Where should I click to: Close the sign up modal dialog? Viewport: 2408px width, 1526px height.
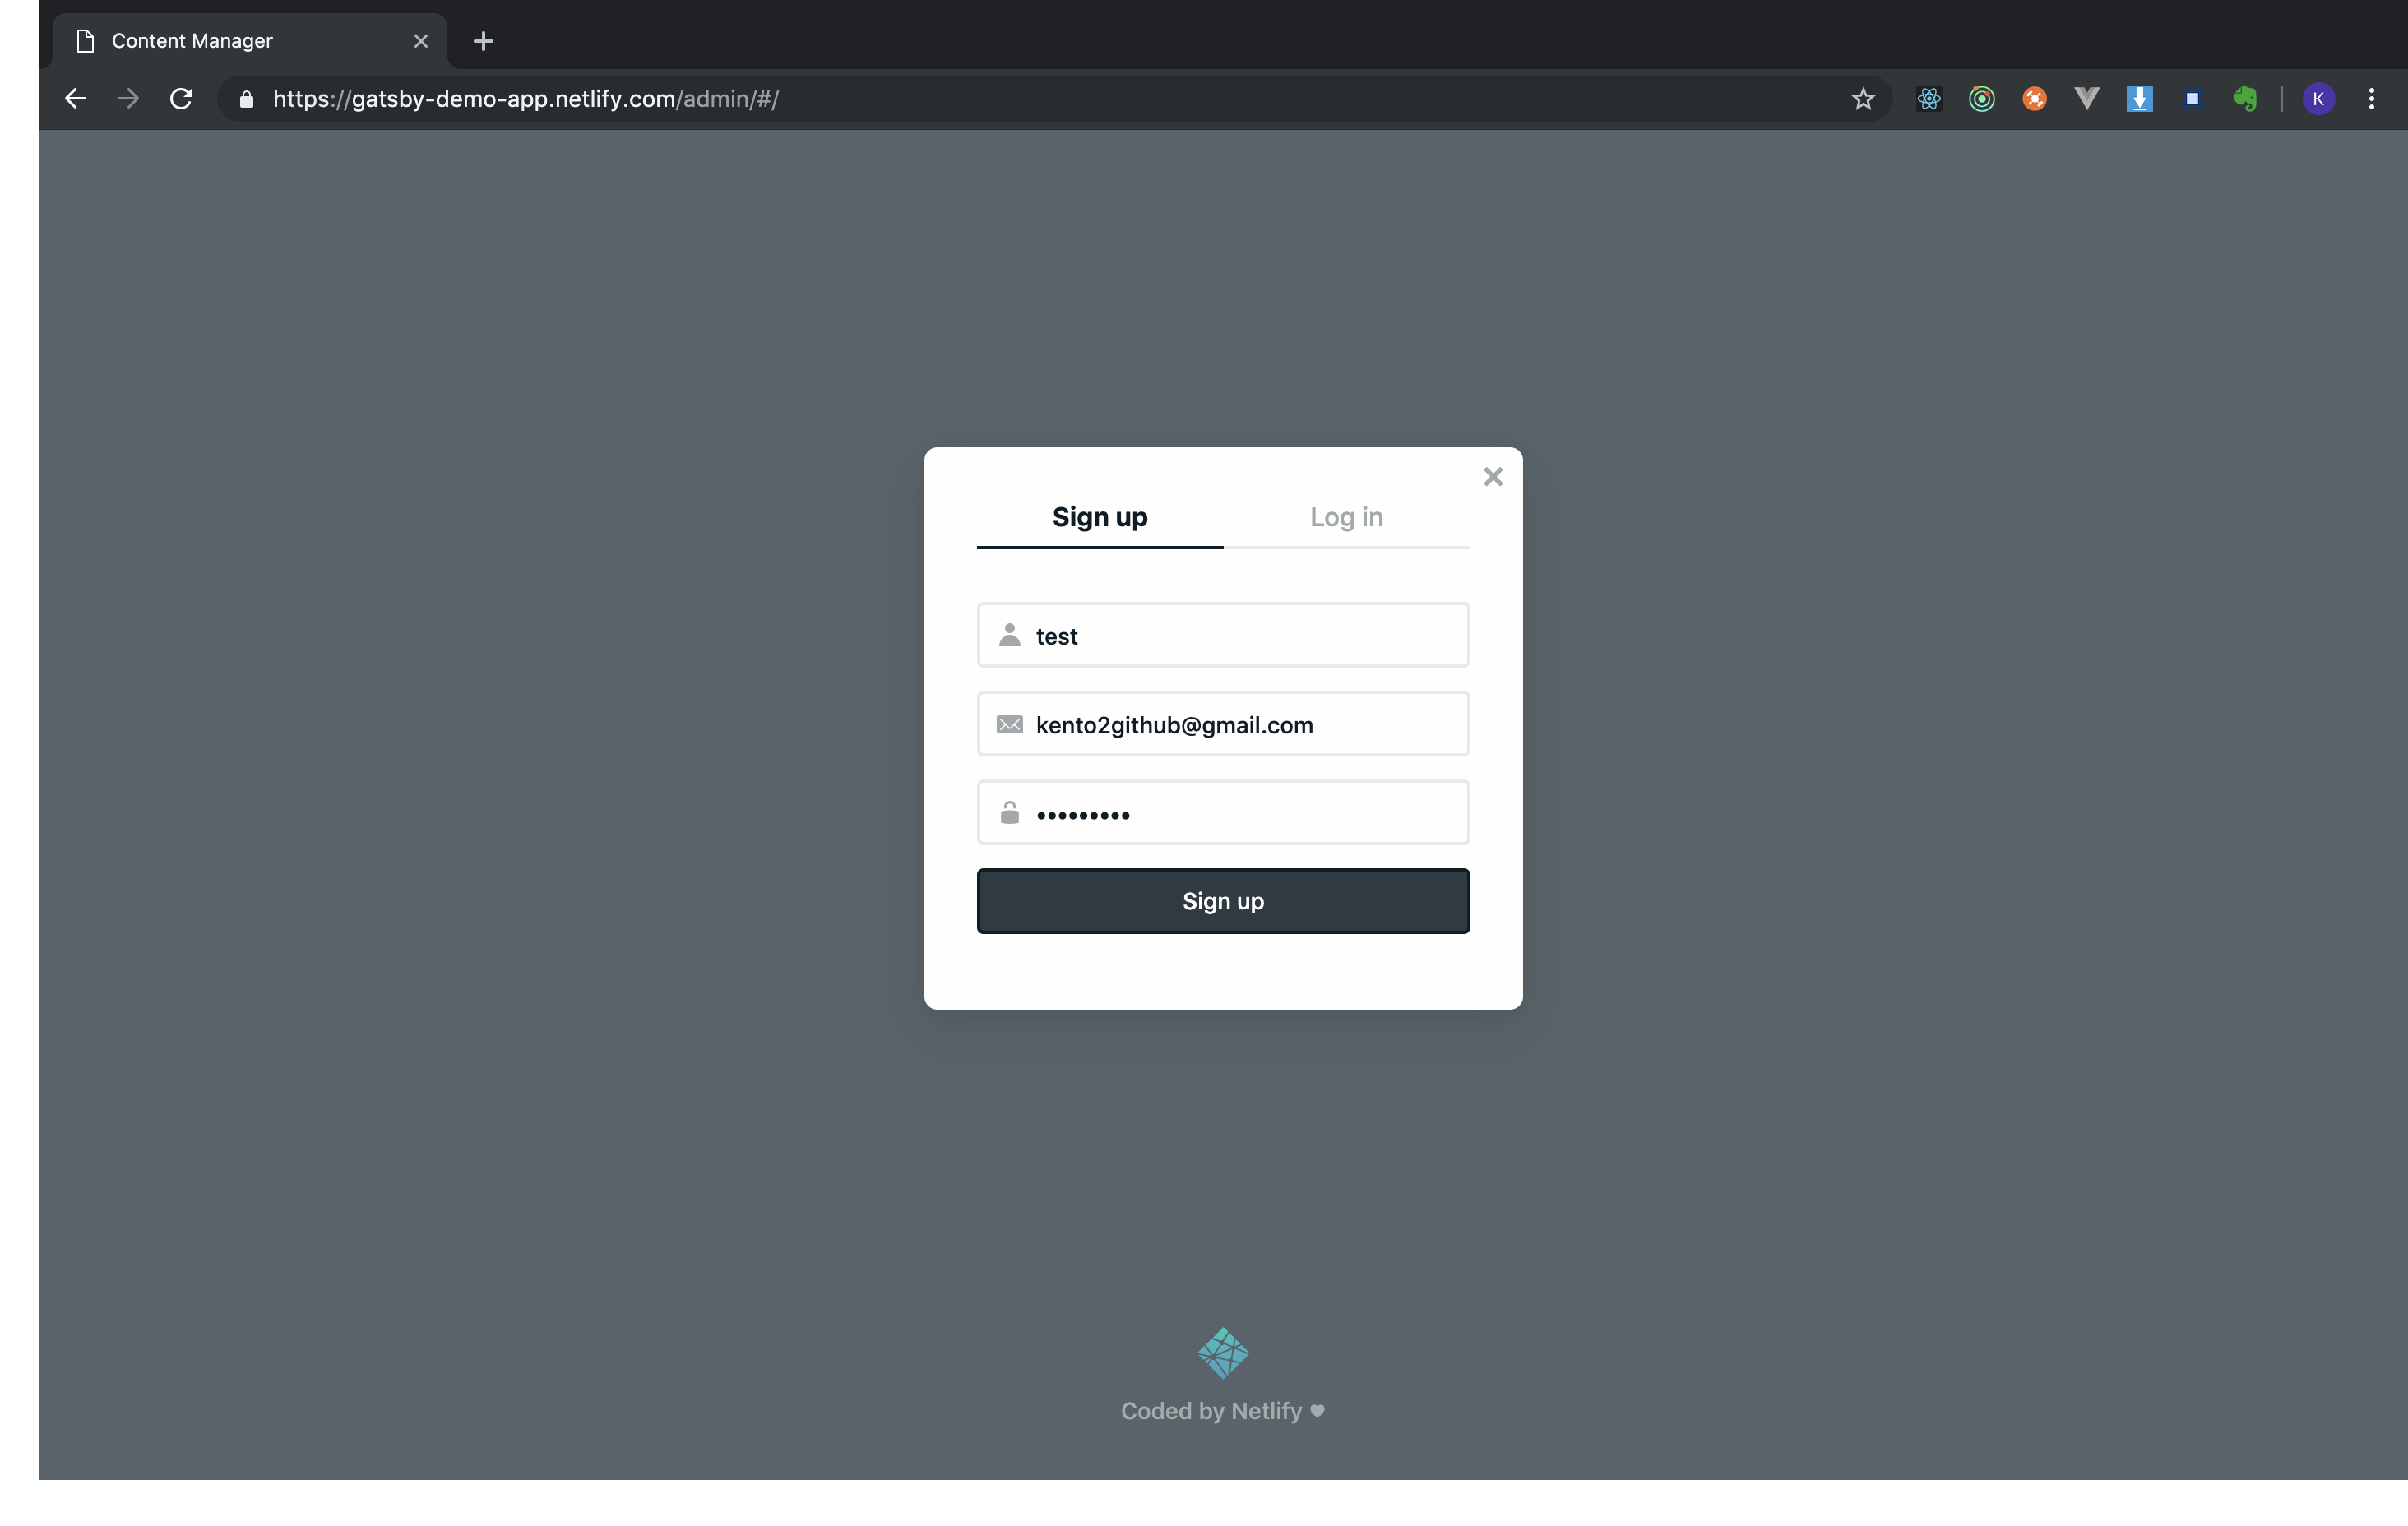(x=1492, y=477)
